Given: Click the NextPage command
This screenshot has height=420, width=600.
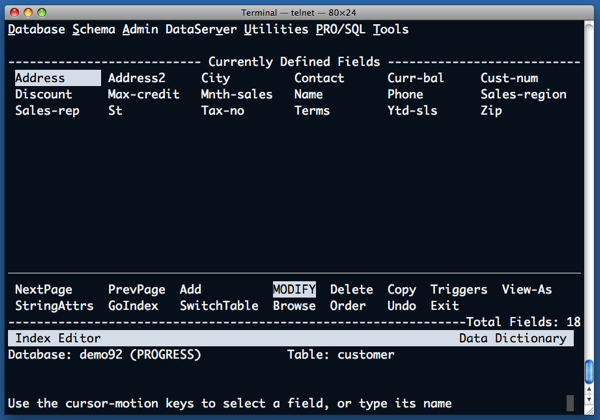Looking at the screenshot, I should [x=44, y=290].
